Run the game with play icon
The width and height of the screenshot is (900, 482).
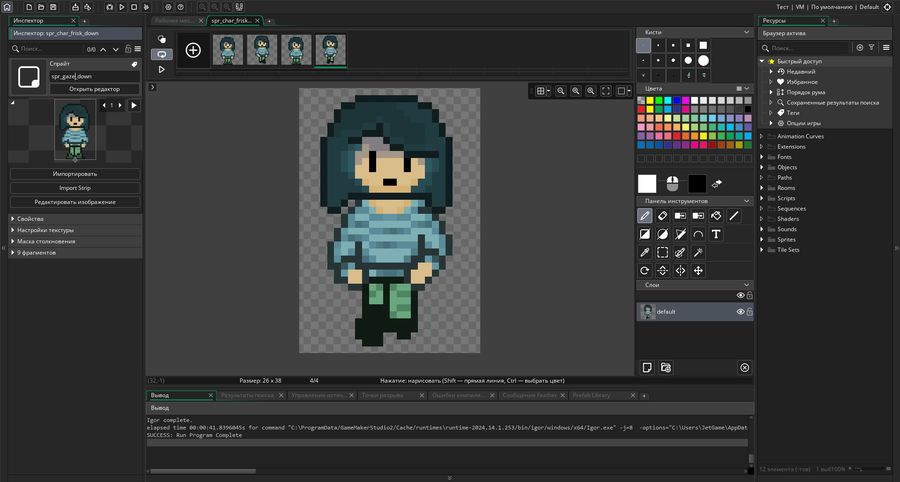[122, 7]
